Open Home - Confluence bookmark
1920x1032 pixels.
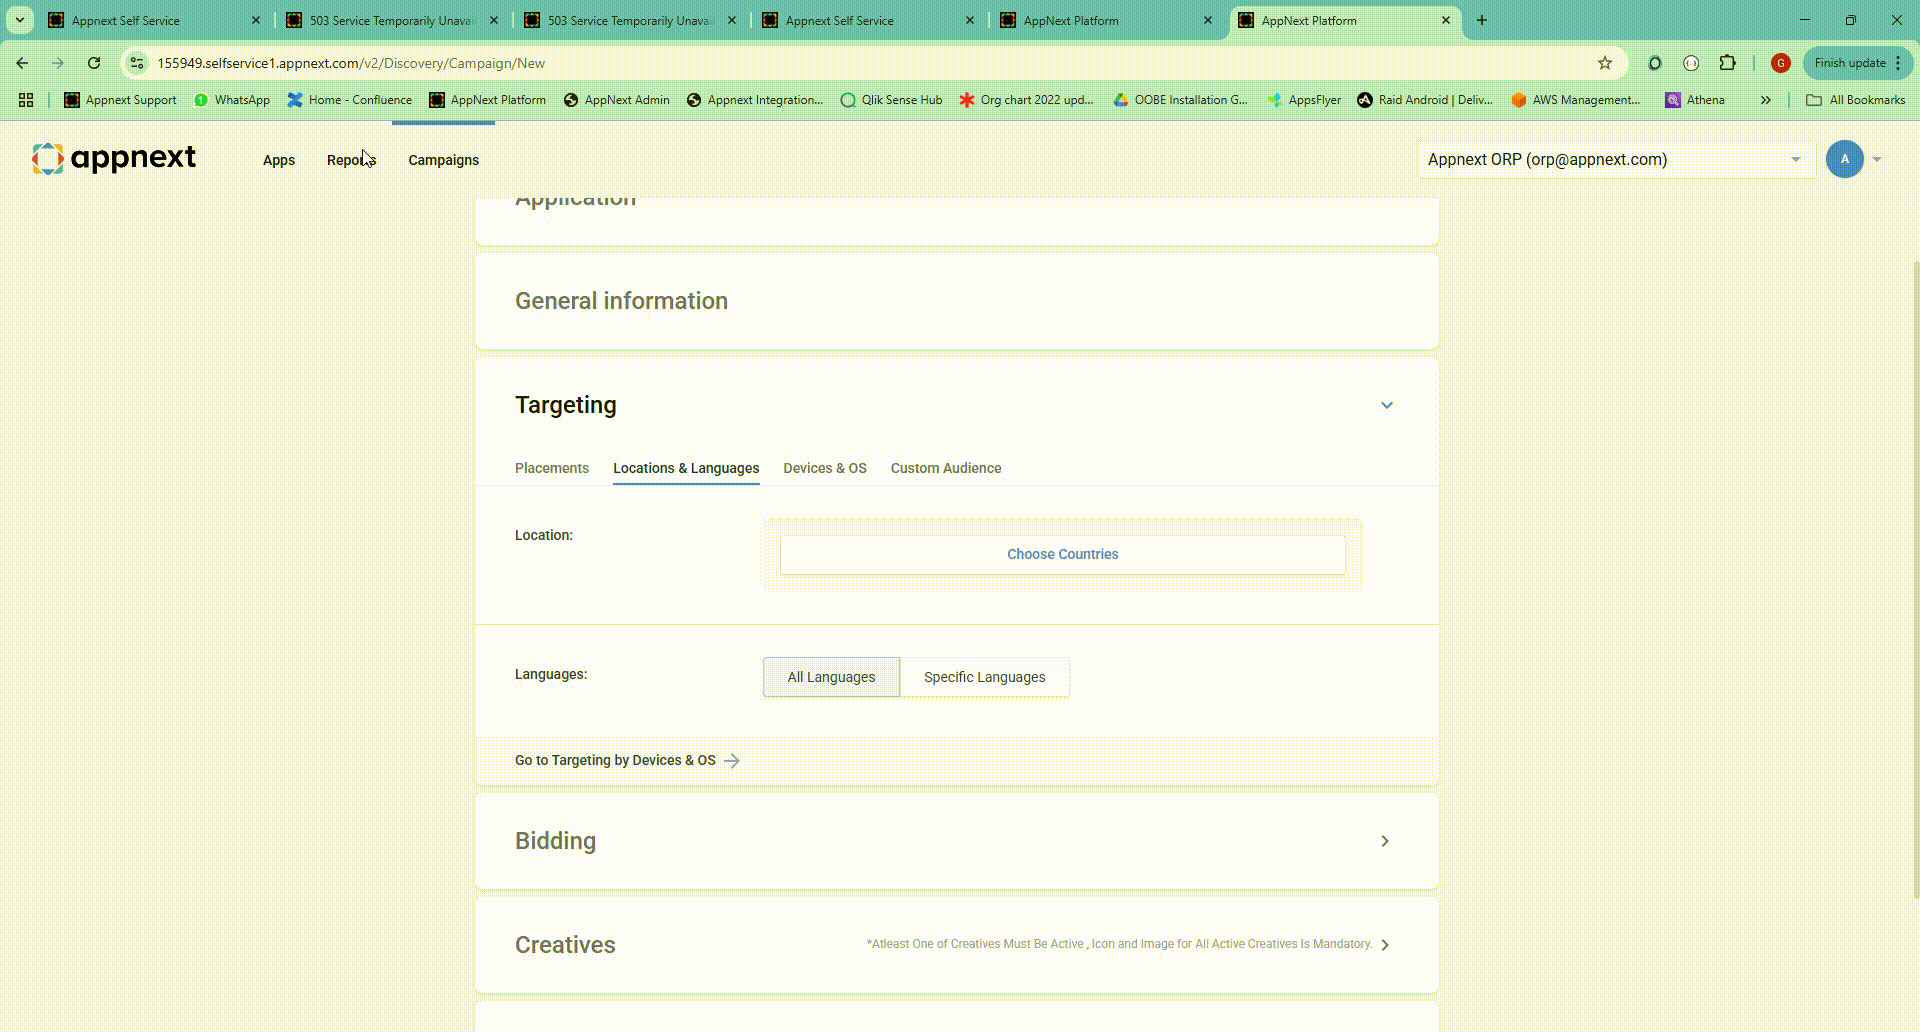click(350, 100)
